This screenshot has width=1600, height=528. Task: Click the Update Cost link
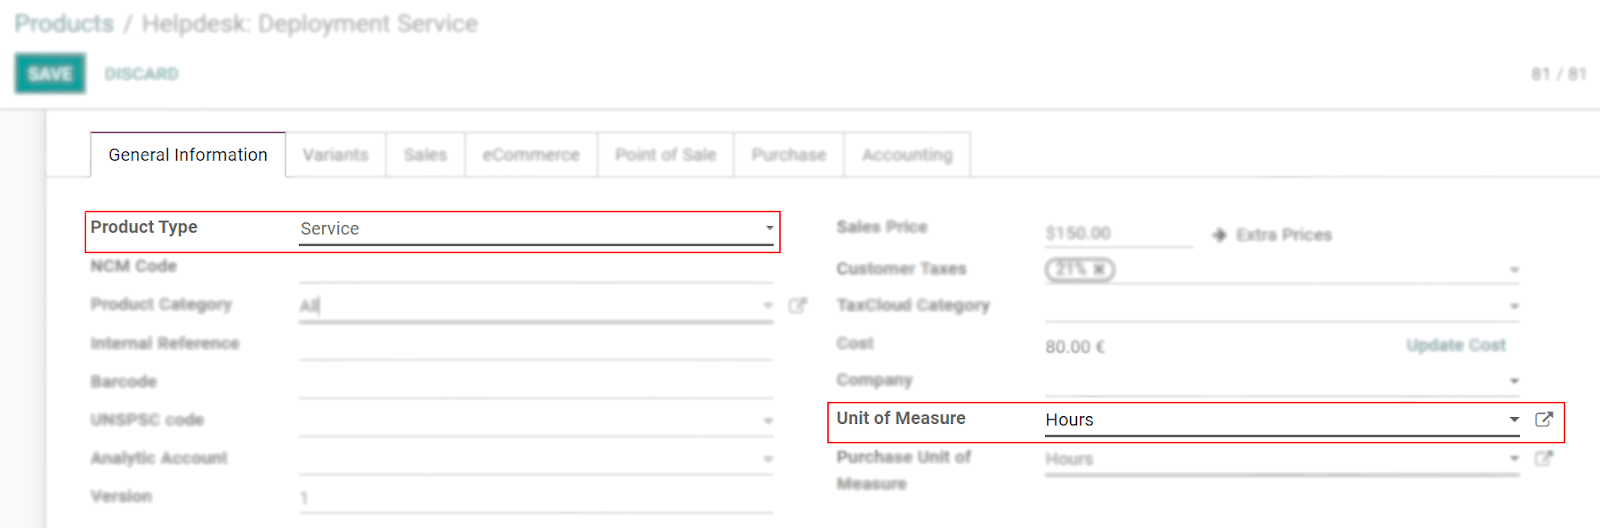[x=1455, y=345]
